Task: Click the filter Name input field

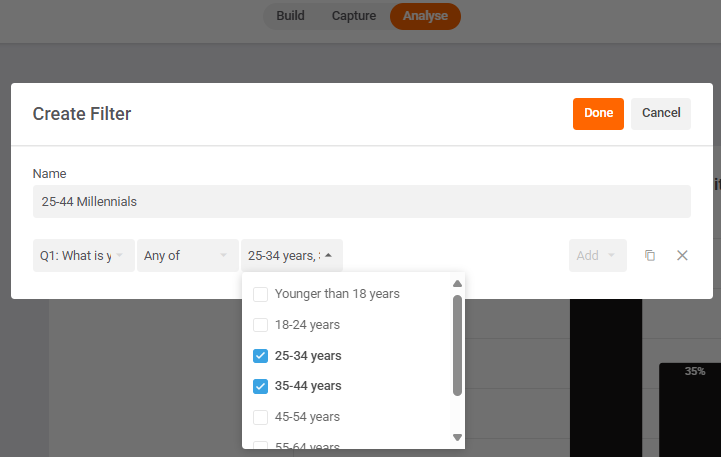Action: [362, 201]
